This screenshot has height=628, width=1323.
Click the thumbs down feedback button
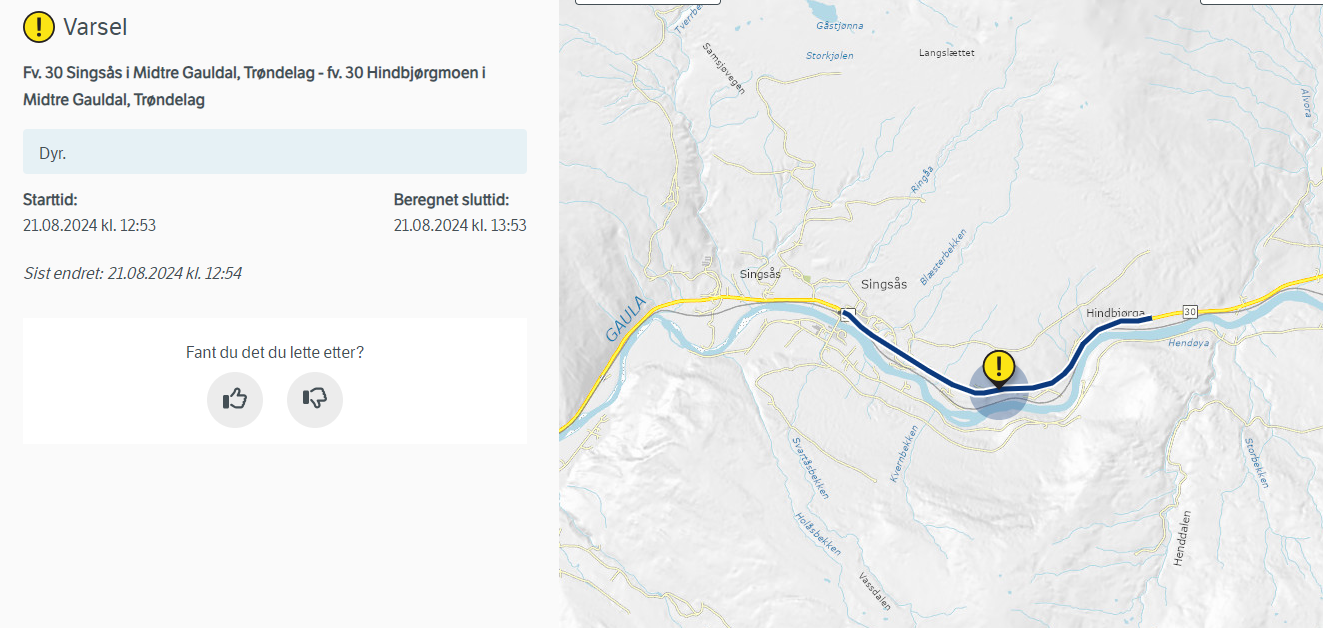click(x=315, y=399)
